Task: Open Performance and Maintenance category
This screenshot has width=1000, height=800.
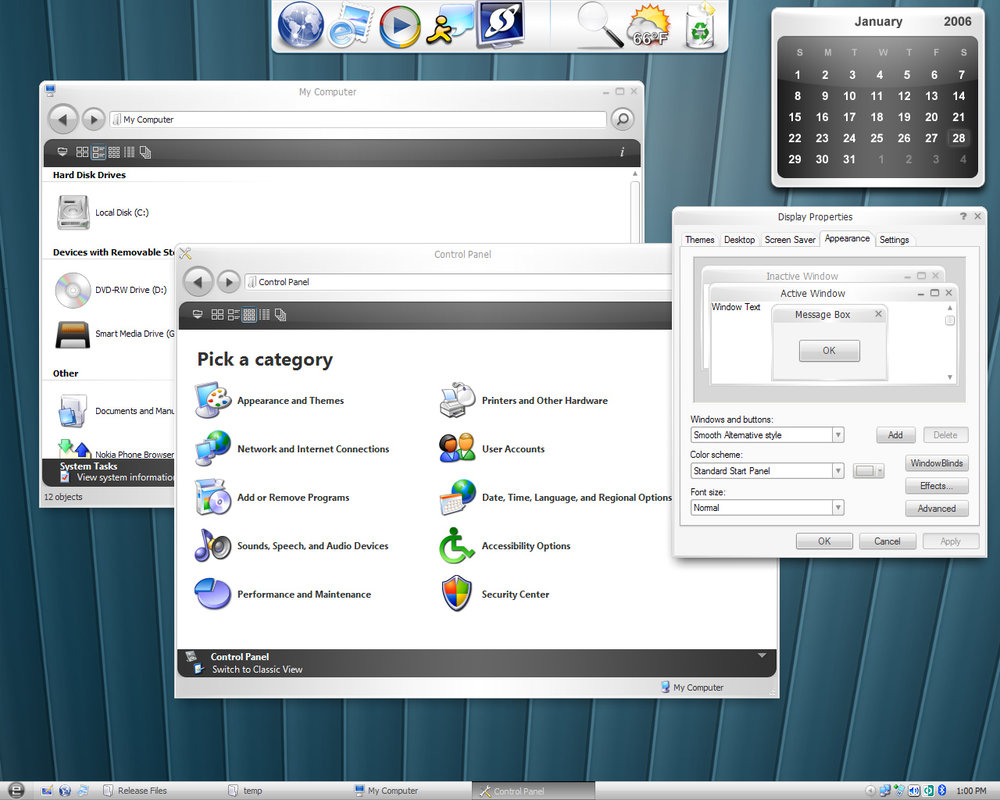Action: 283,595
